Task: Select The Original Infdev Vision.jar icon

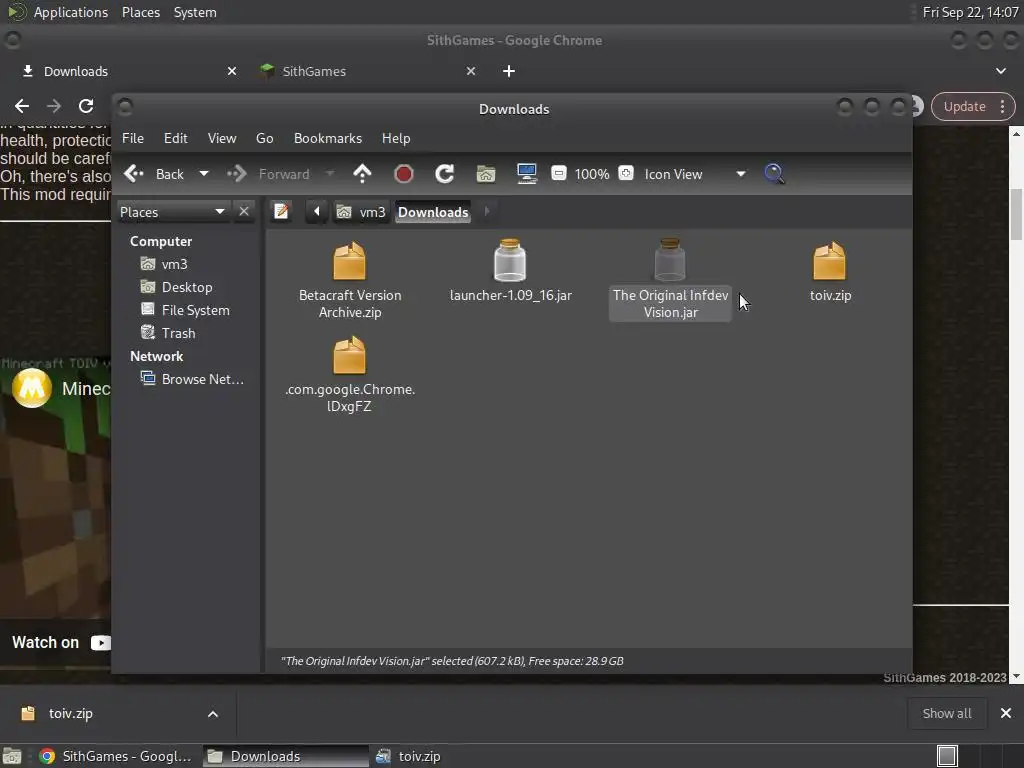Action: (x=669, y=260)
